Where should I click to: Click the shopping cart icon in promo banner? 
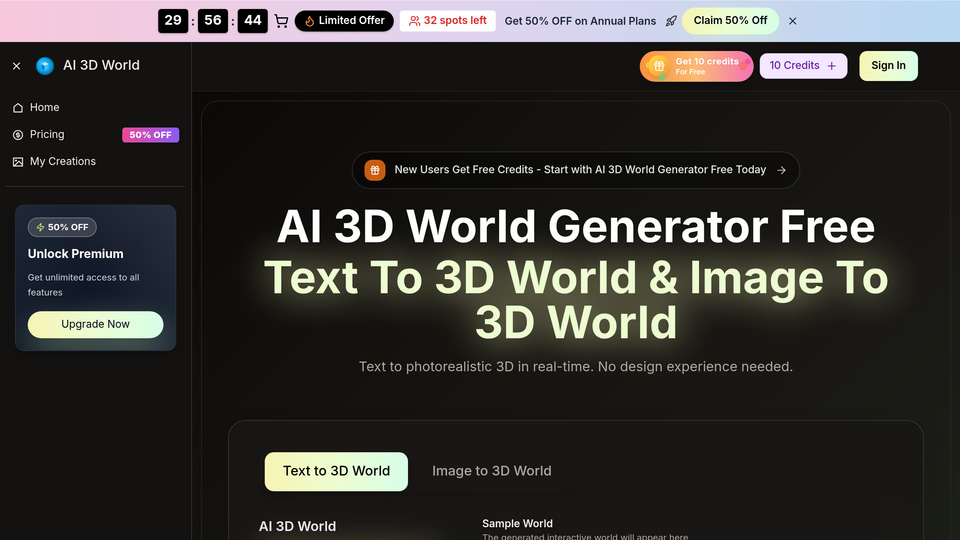point(281,21)
